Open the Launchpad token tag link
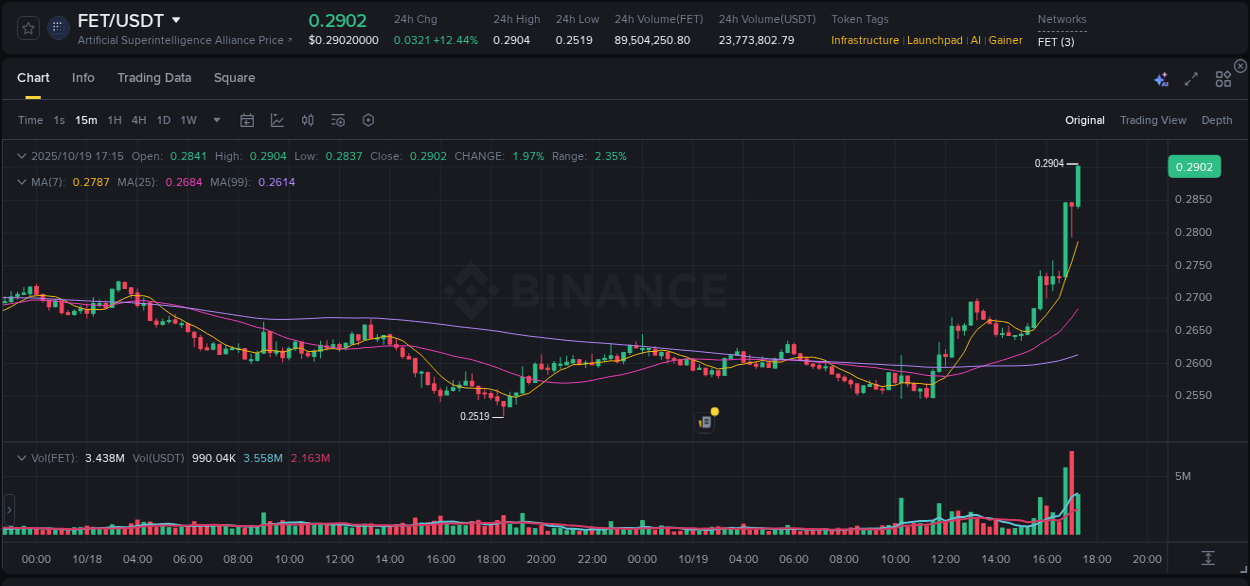The image size is (1250, 586). pyautogui.click(x=935, y=40)
